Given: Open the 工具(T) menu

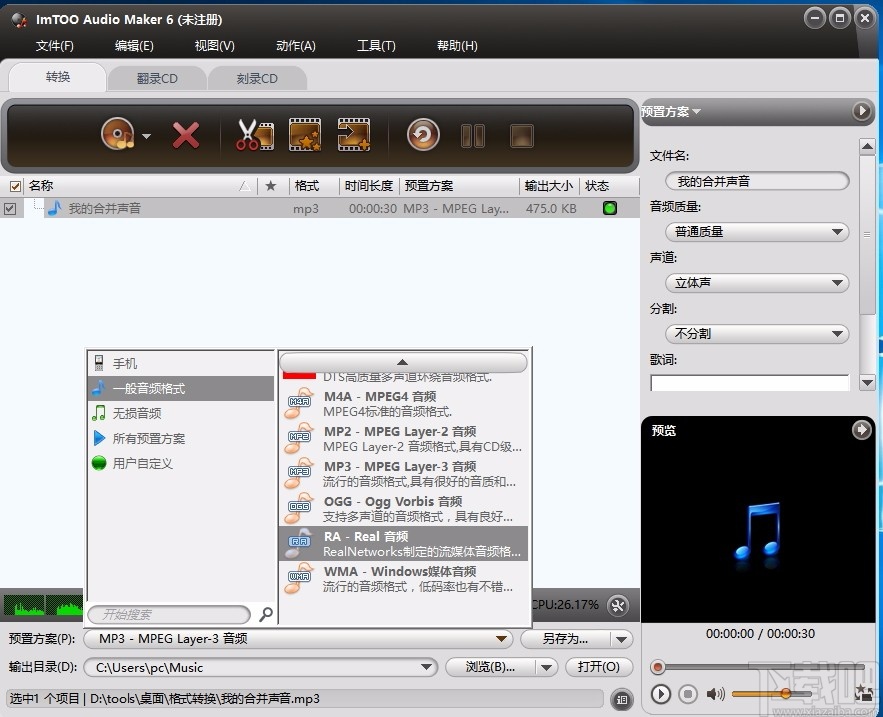Looking at the screenshot, I should pyautogui.click(x=376, y=45).
